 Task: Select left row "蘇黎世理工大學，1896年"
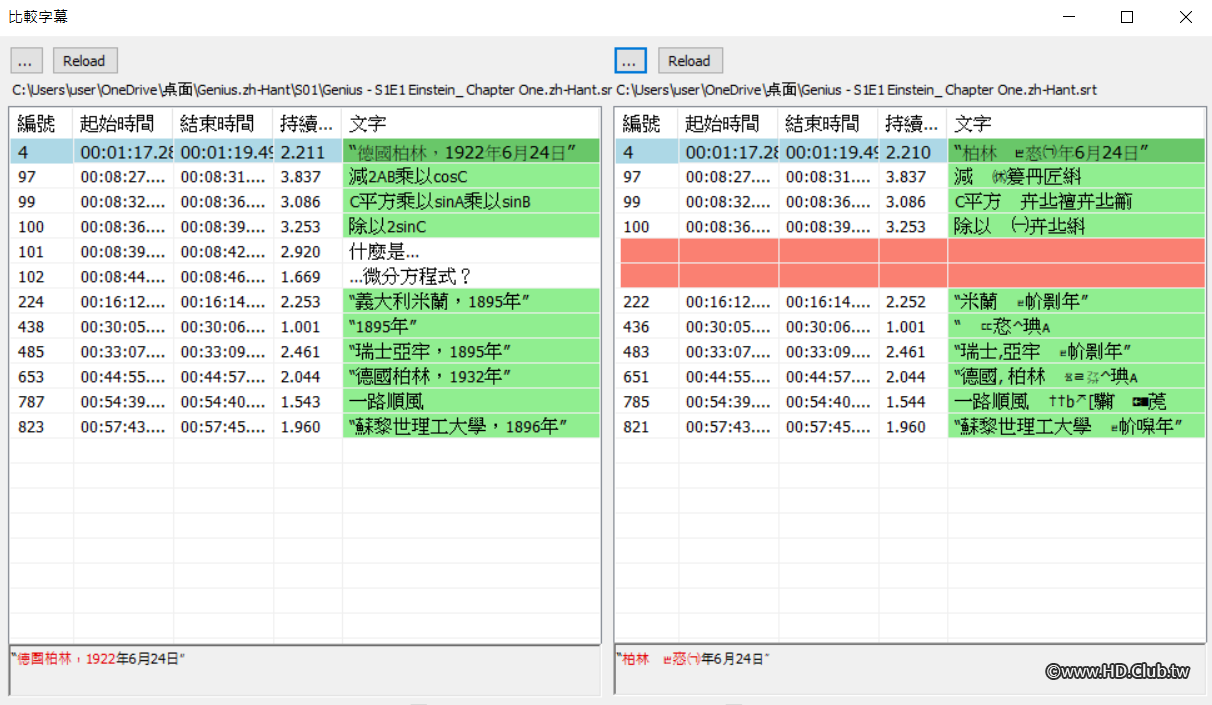pyautogui.click(x=305, y=427)
